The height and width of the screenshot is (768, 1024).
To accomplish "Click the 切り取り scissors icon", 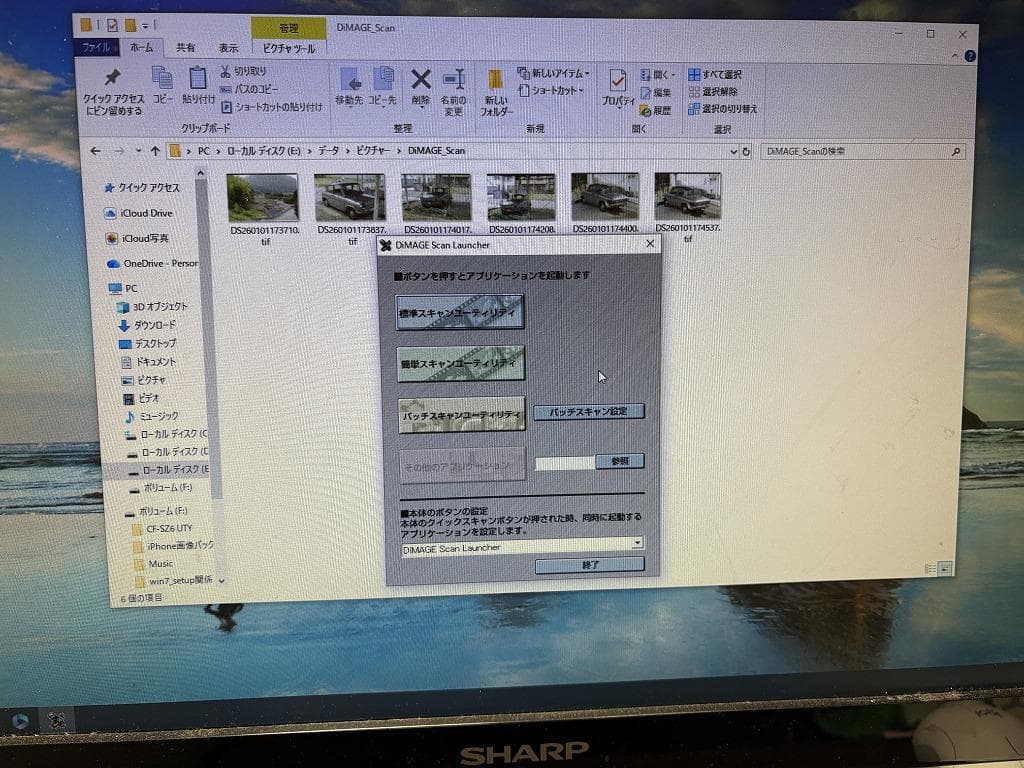I will click(x=226, y=71).
